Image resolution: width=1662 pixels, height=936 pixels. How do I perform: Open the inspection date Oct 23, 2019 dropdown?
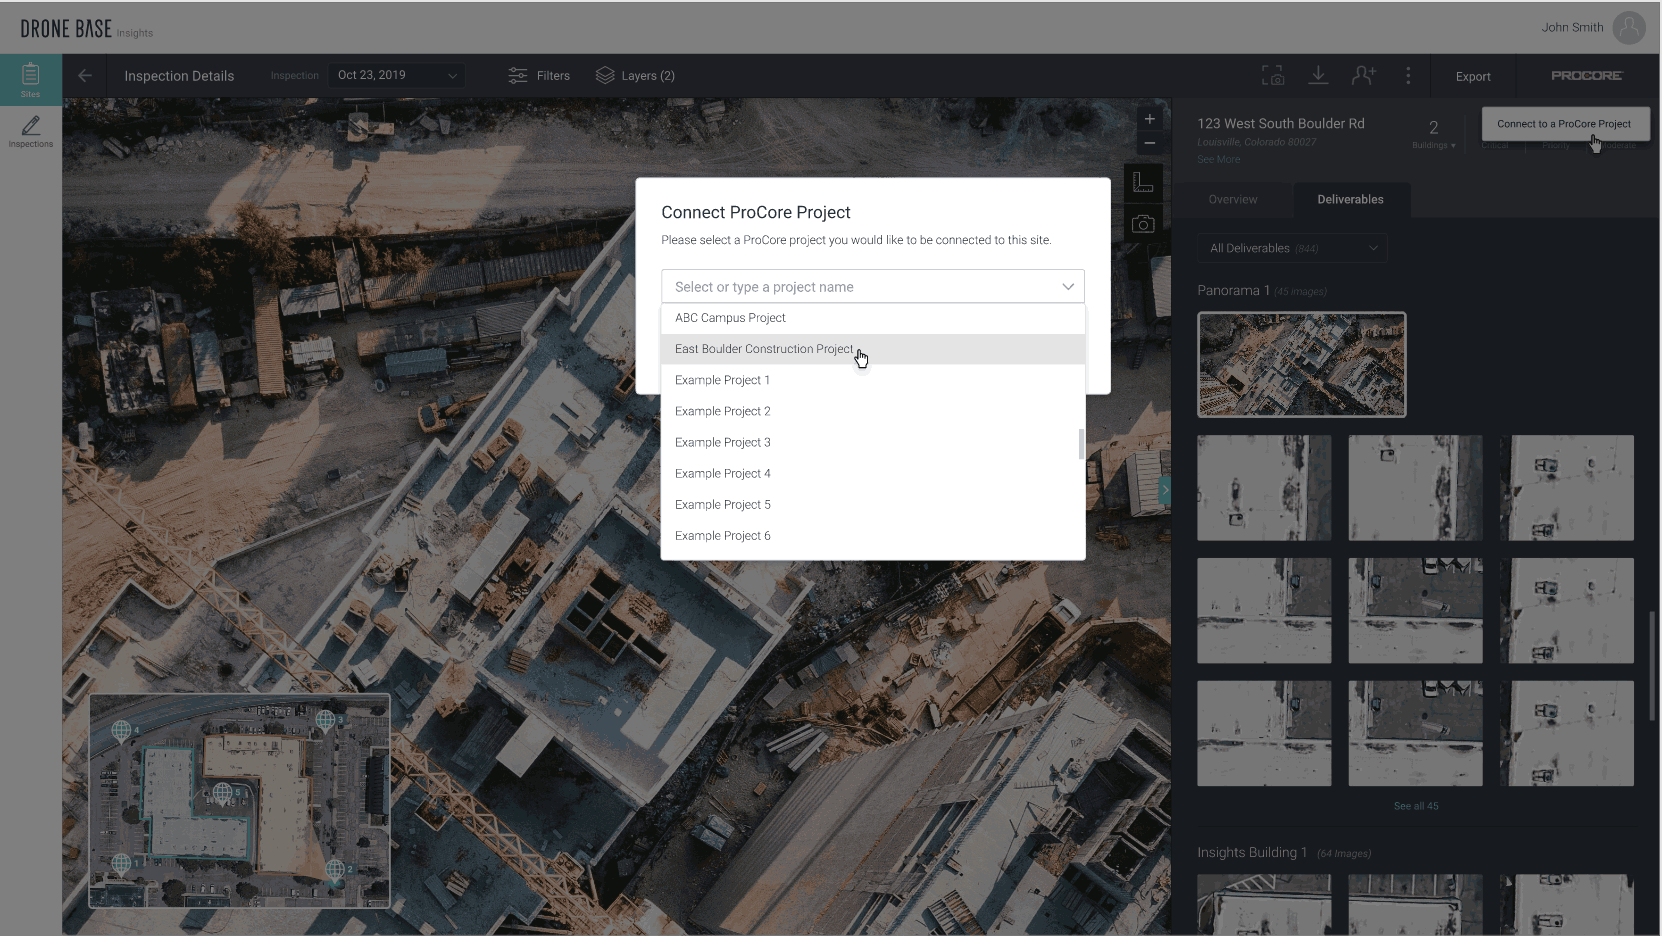tap(397, 76)
